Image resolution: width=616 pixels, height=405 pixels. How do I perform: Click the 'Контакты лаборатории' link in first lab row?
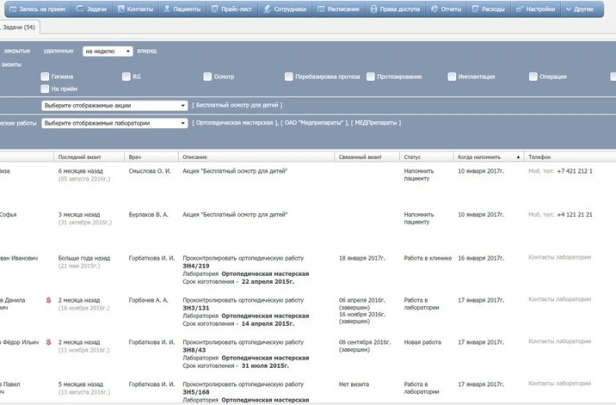[x=559, y=258]
